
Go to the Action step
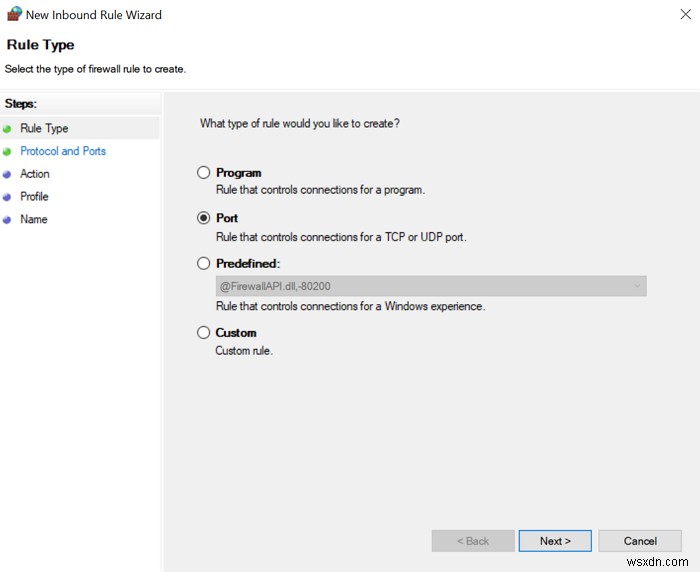point(35,174)
